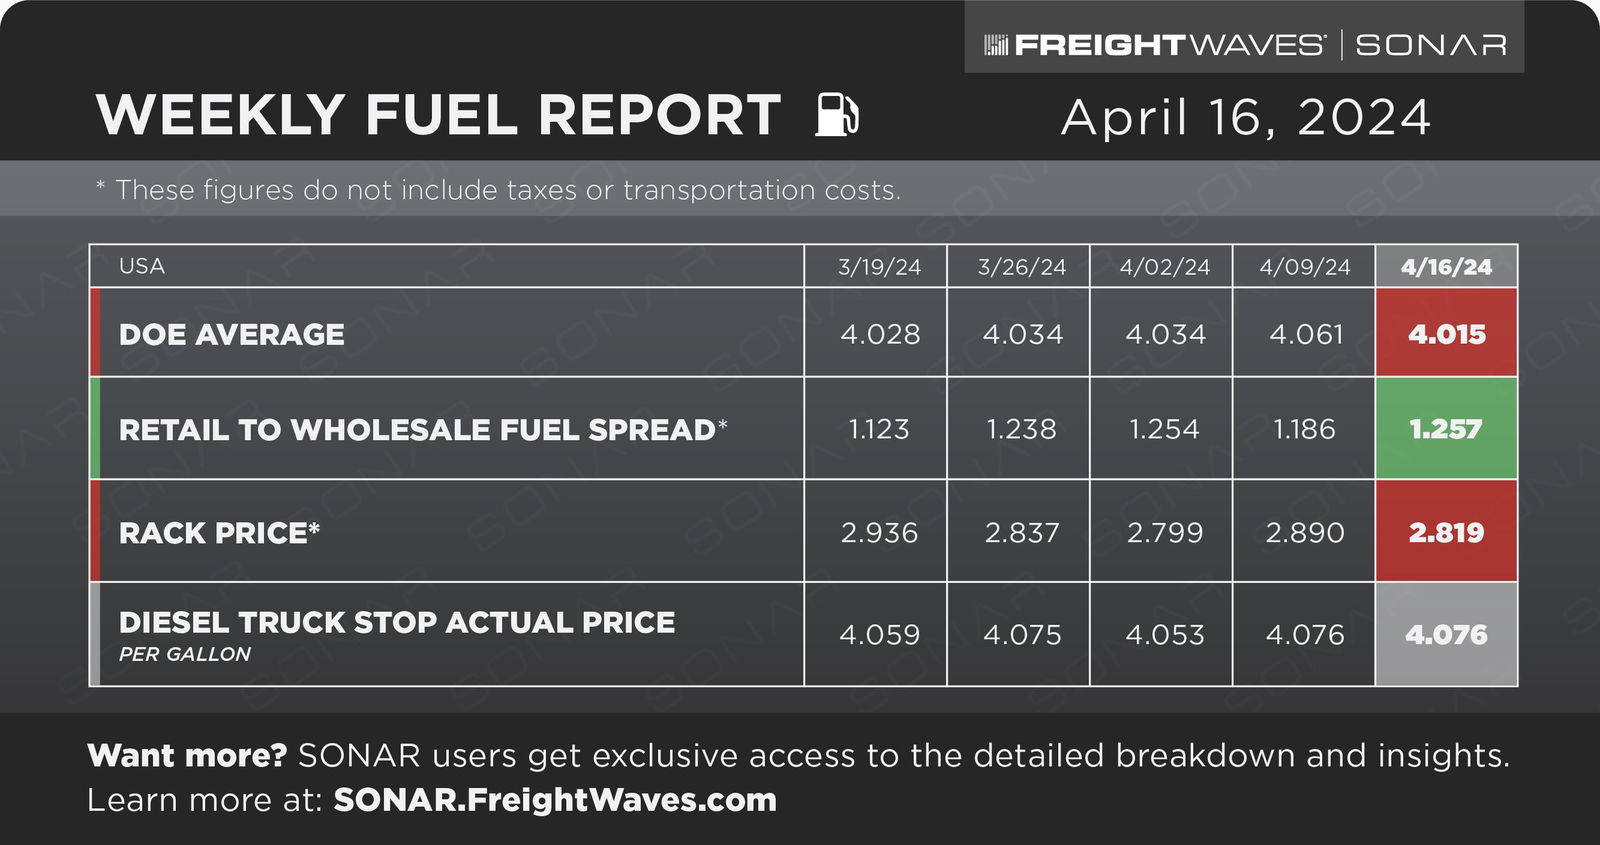Click the fuel pump icon
The height and width of the screenshot is (845, 1600).
pyautogui.click(x=837, y=114)
